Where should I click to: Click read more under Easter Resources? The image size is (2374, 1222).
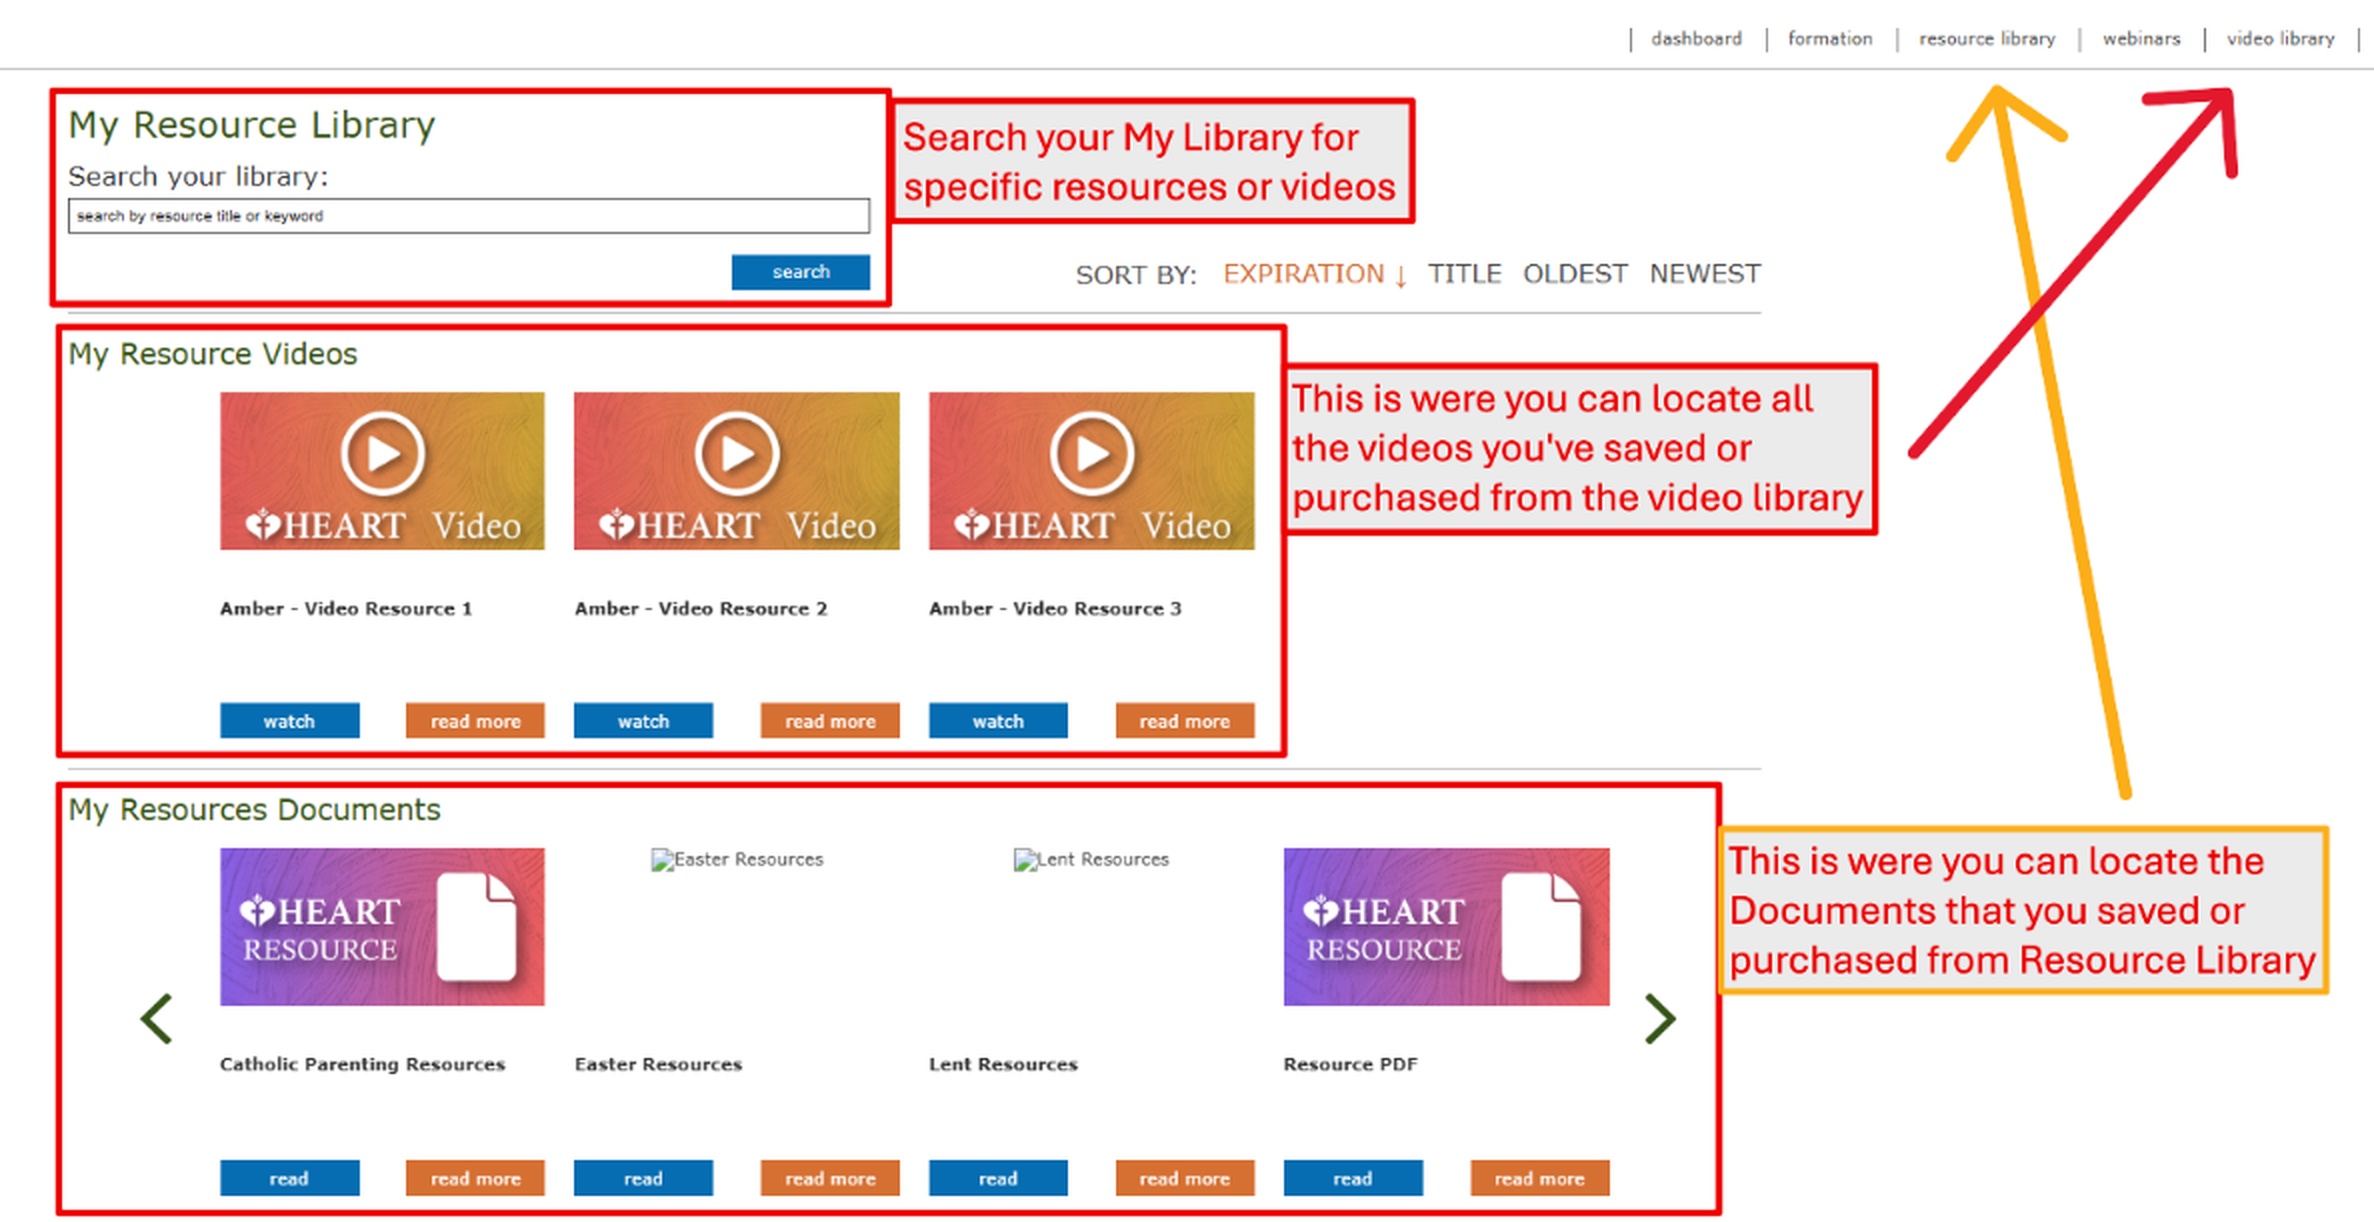coord(830,1178)
